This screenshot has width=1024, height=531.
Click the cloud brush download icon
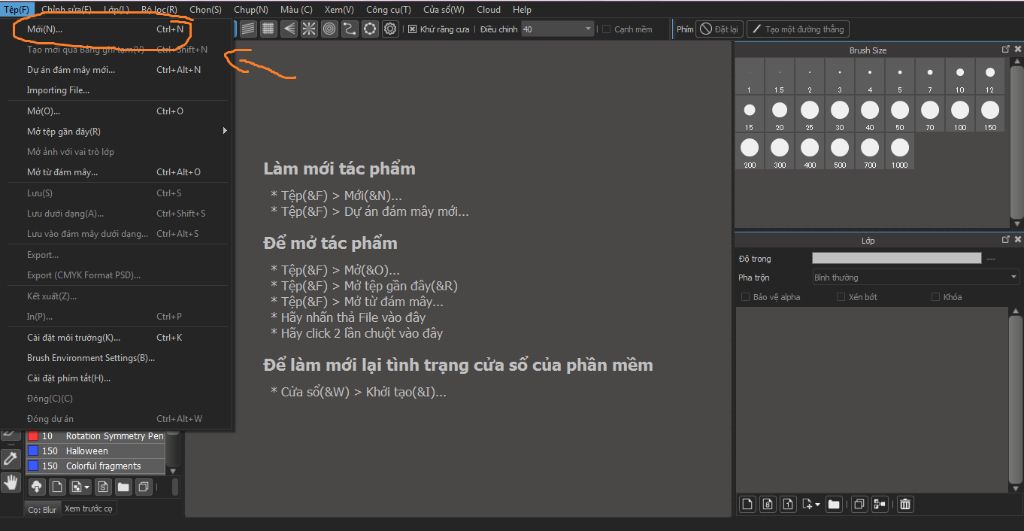pos(37,487)
